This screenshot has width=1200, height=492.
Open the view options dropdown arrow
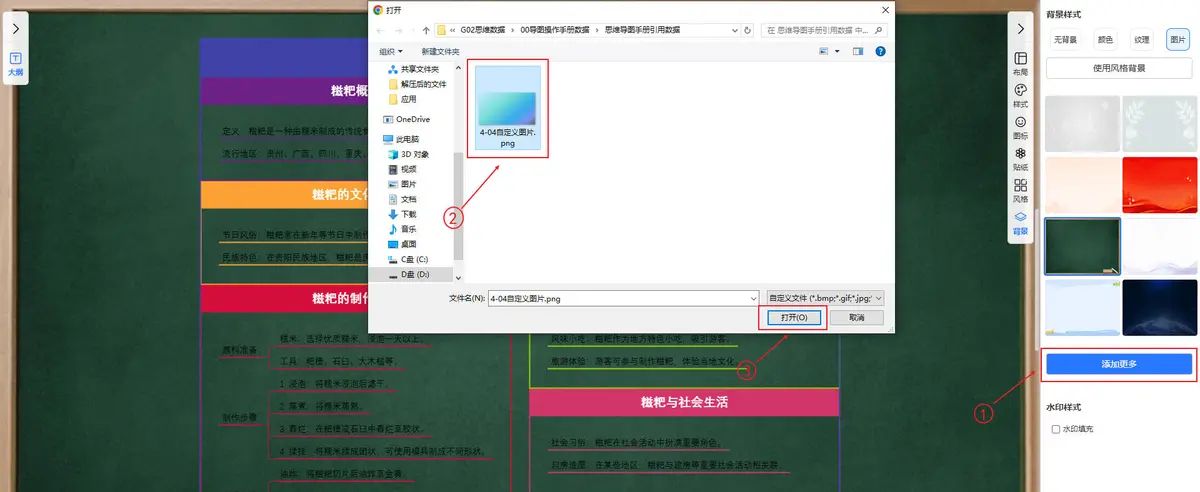pos(838,50)
